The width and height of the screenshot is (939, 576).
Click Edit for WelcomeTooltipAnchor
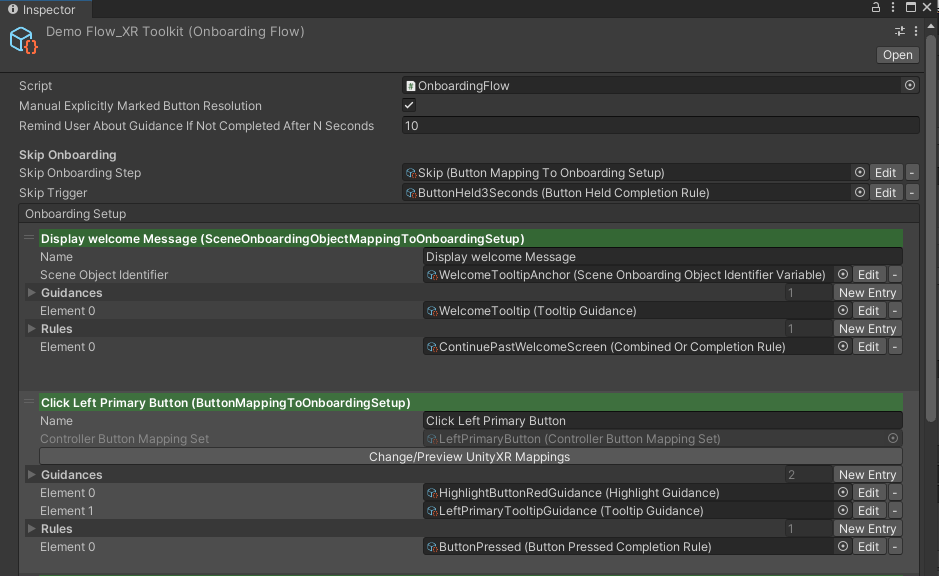click(868, 274)
